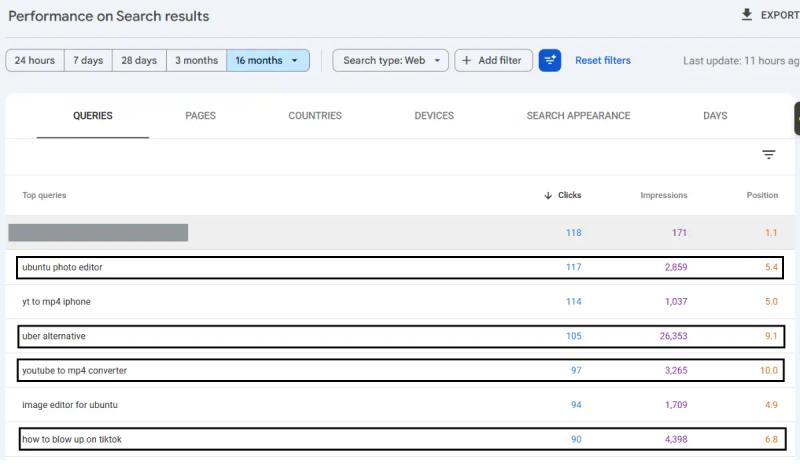The height and width of the screenshot is (464, 800).
Task: Click the 90 clicks value
Action: (x=576, y=439)
